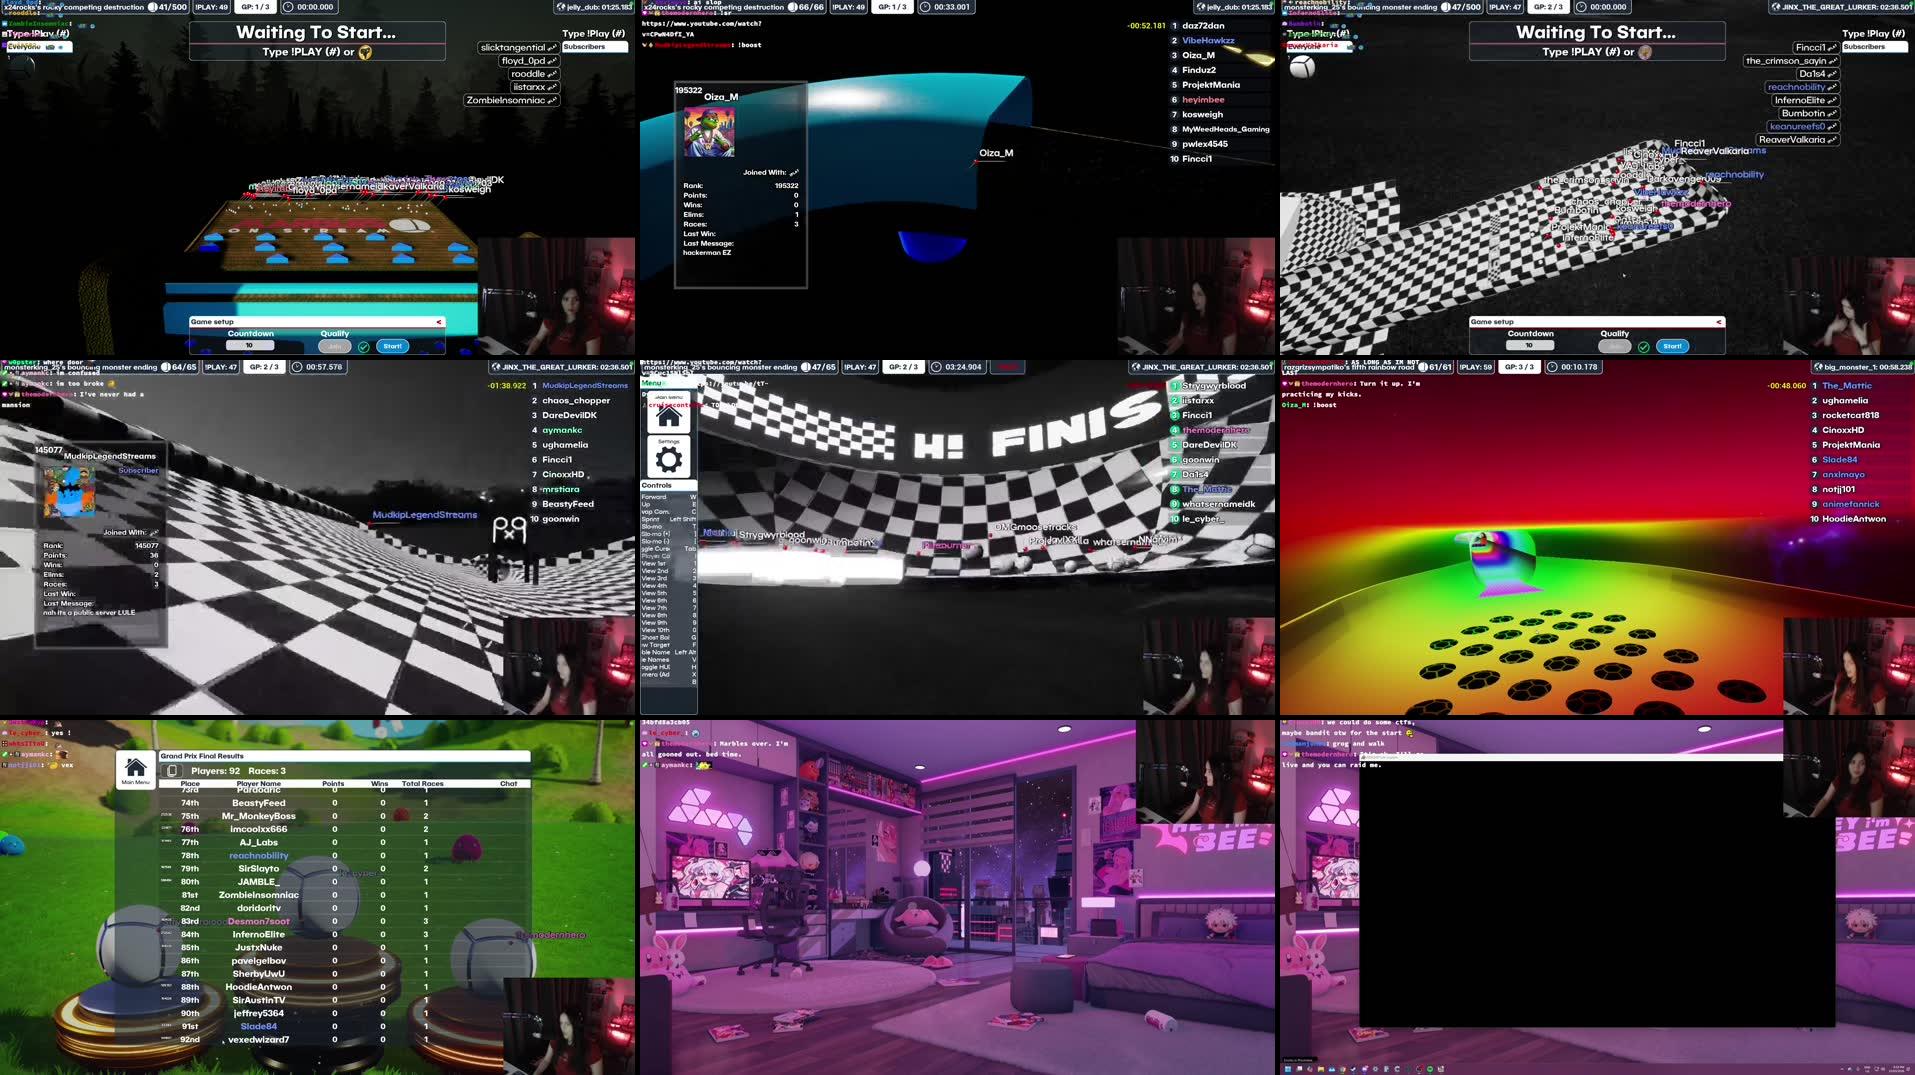Open the Menu header above the controls list

651,383
